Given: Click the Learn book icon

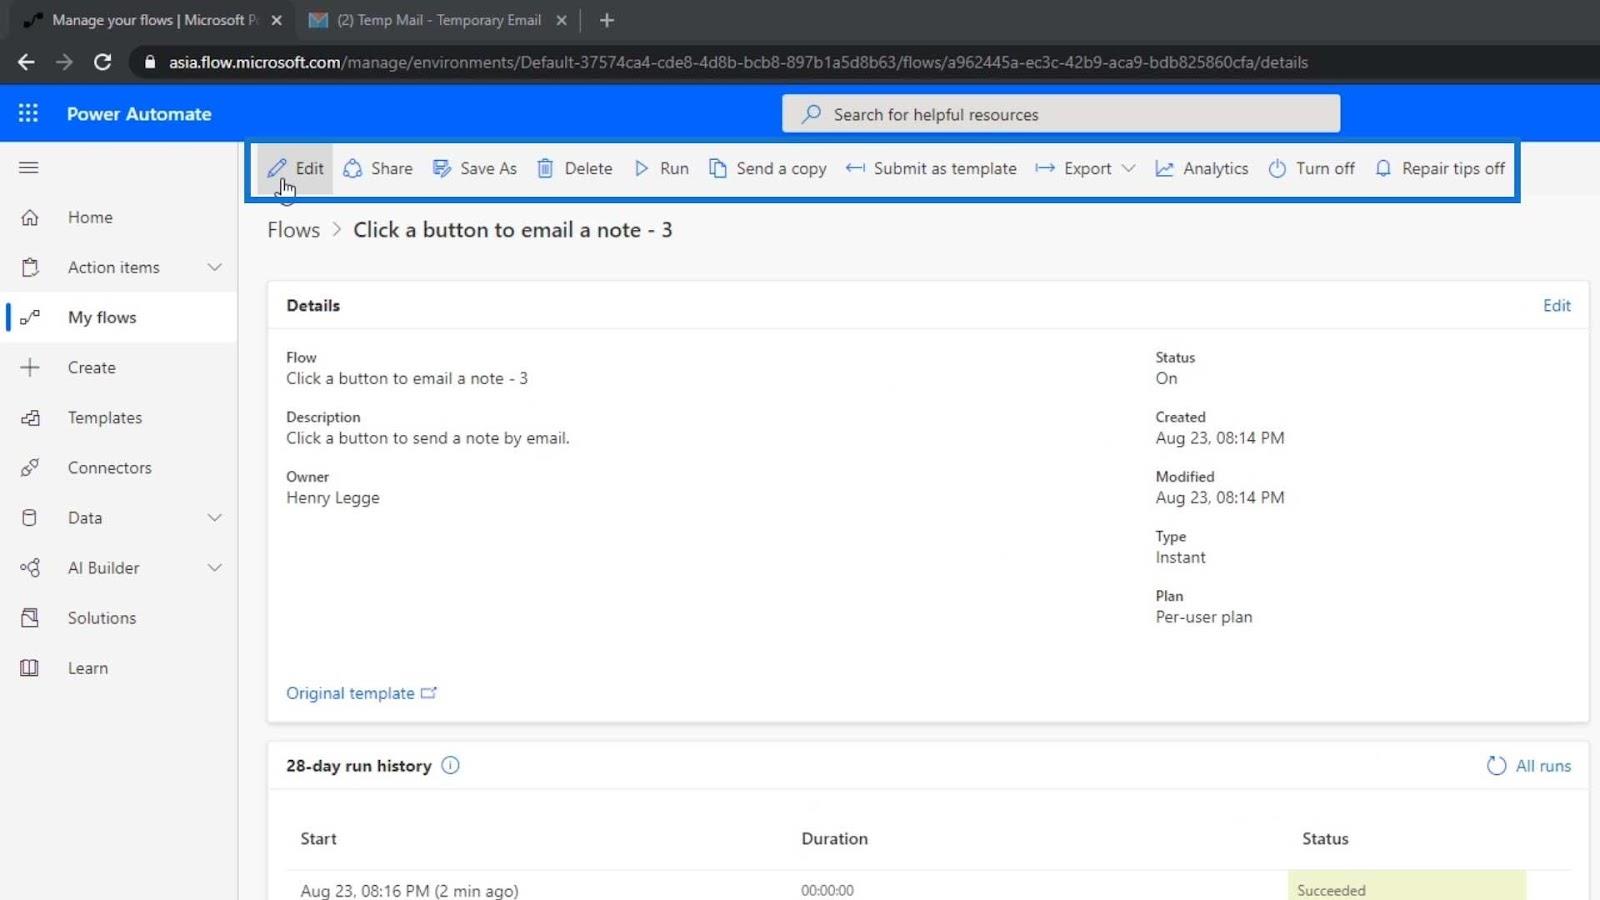Looking at the screenshot, I should 30,667.
